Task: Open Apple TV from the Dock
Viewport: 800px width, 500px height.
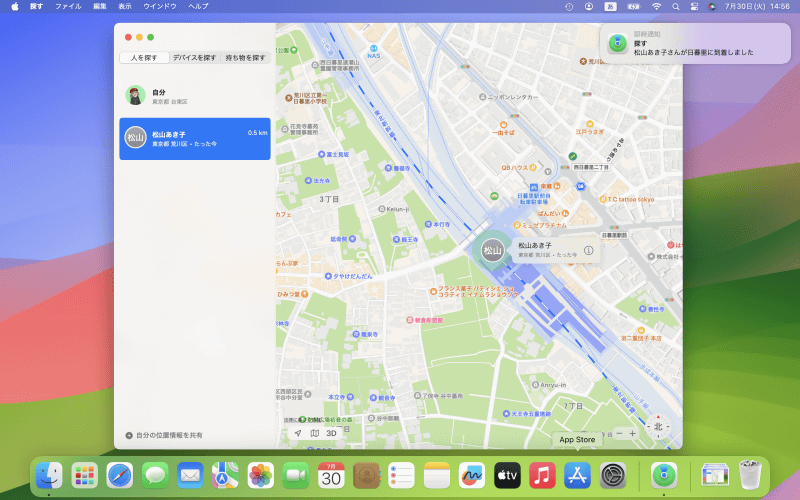Action: [507, 476]
